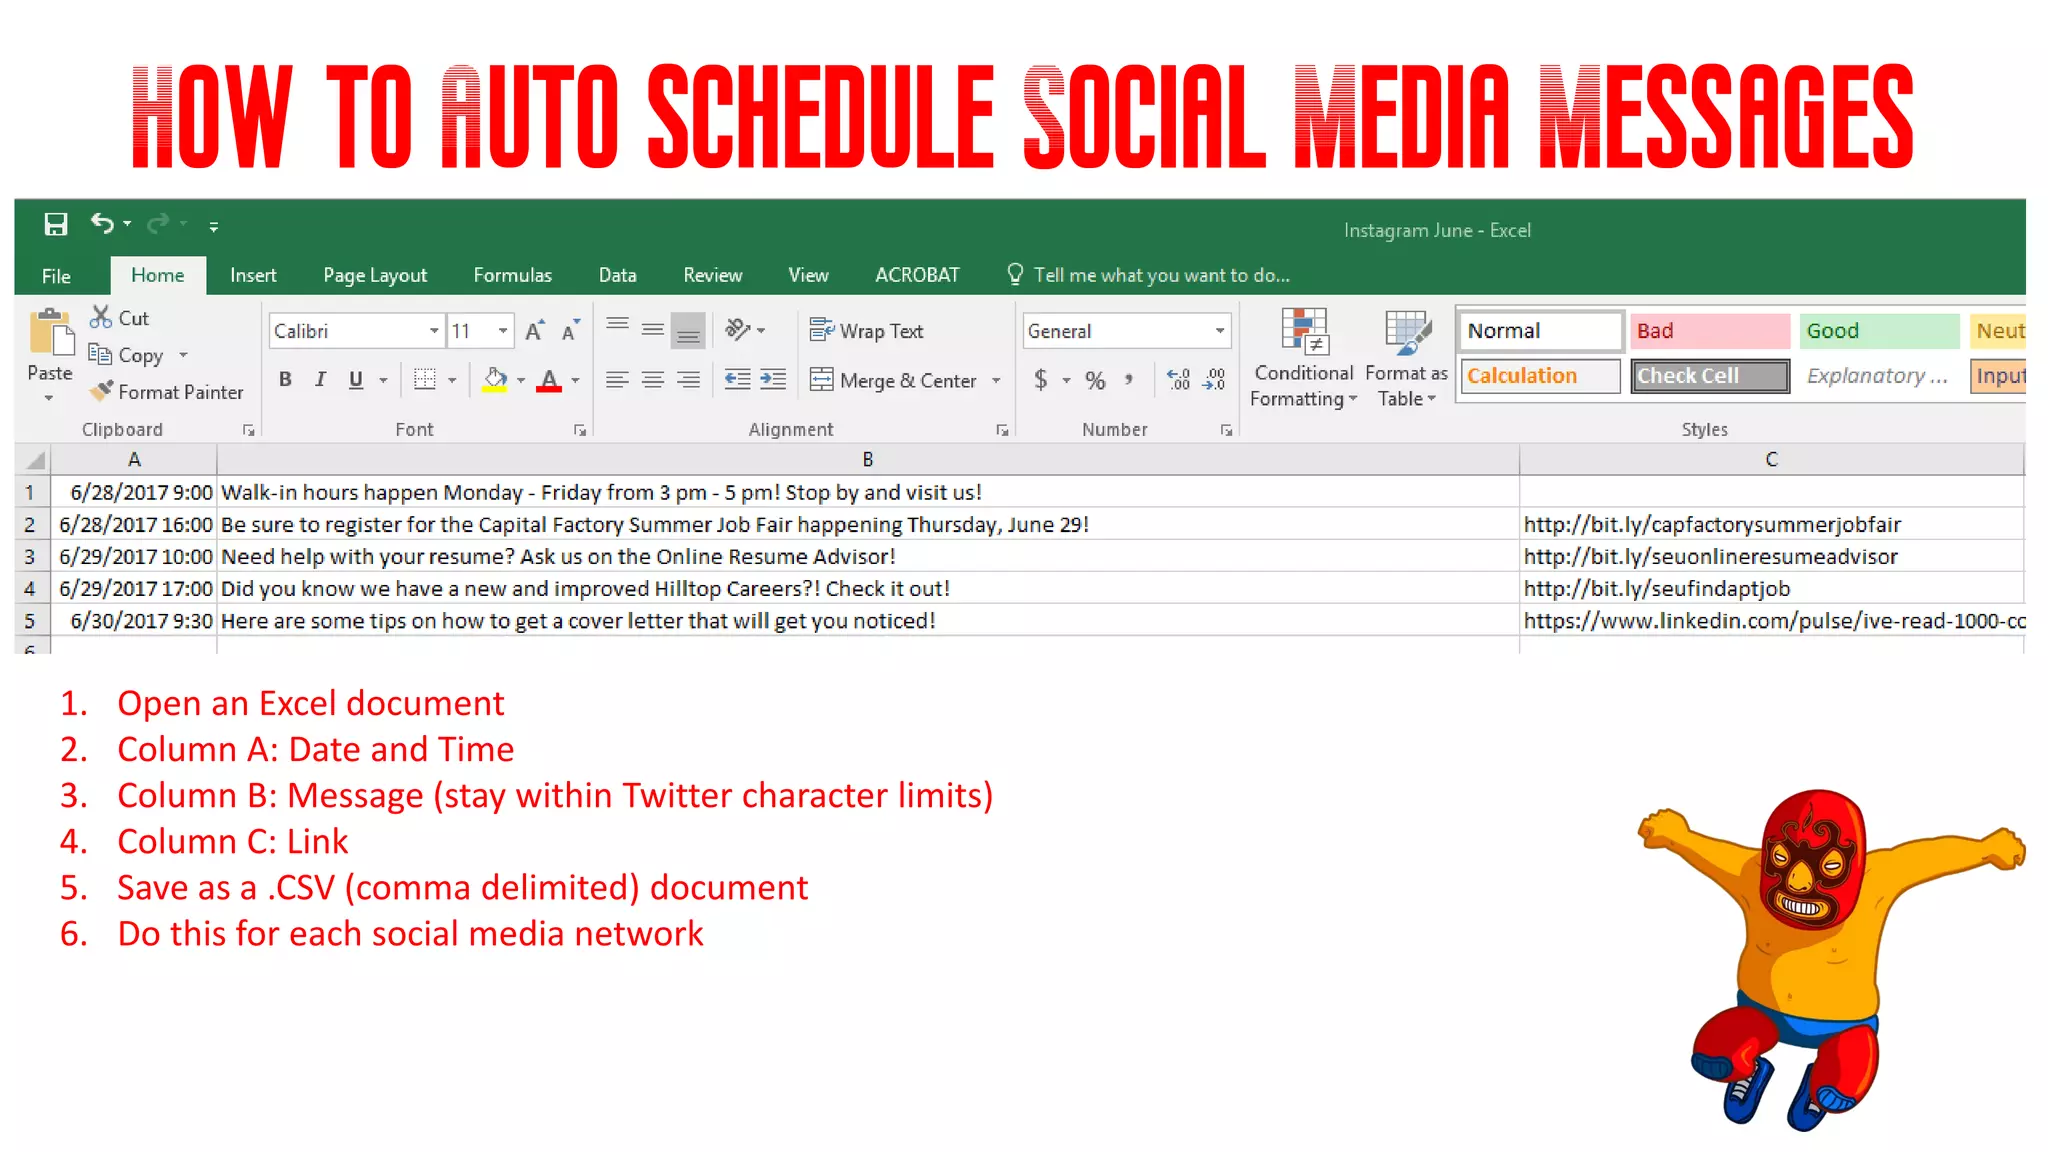Click the Decrease Font Size icon
The height and width of the screenshot is (1152, 2048).
571,330
